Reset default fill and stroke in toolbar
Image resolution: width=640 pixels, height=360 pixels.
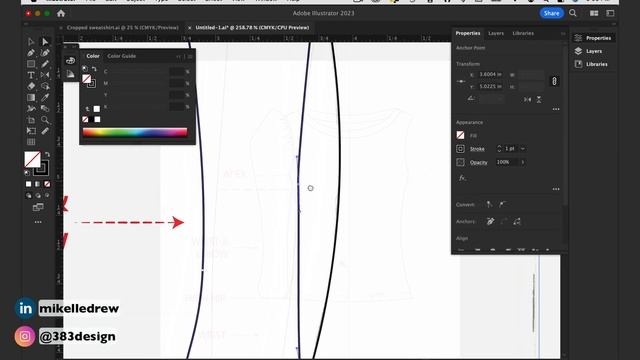tap(27, 173)
